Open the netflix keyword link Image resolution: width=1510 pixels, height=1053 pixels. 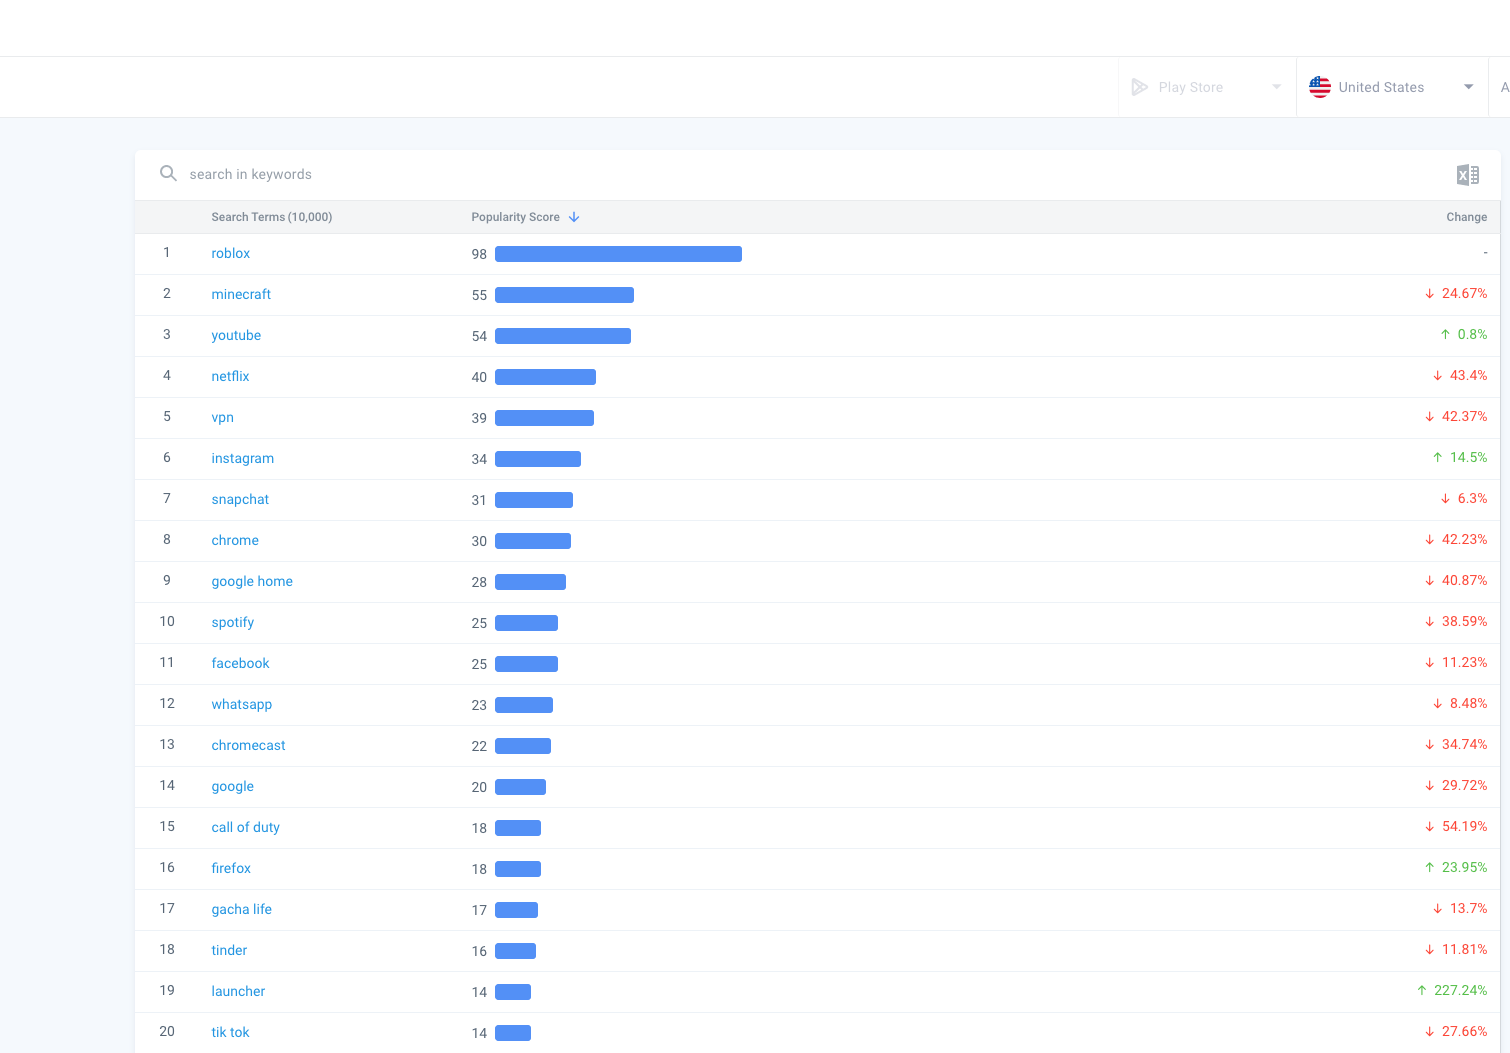[x=230, y=377]
